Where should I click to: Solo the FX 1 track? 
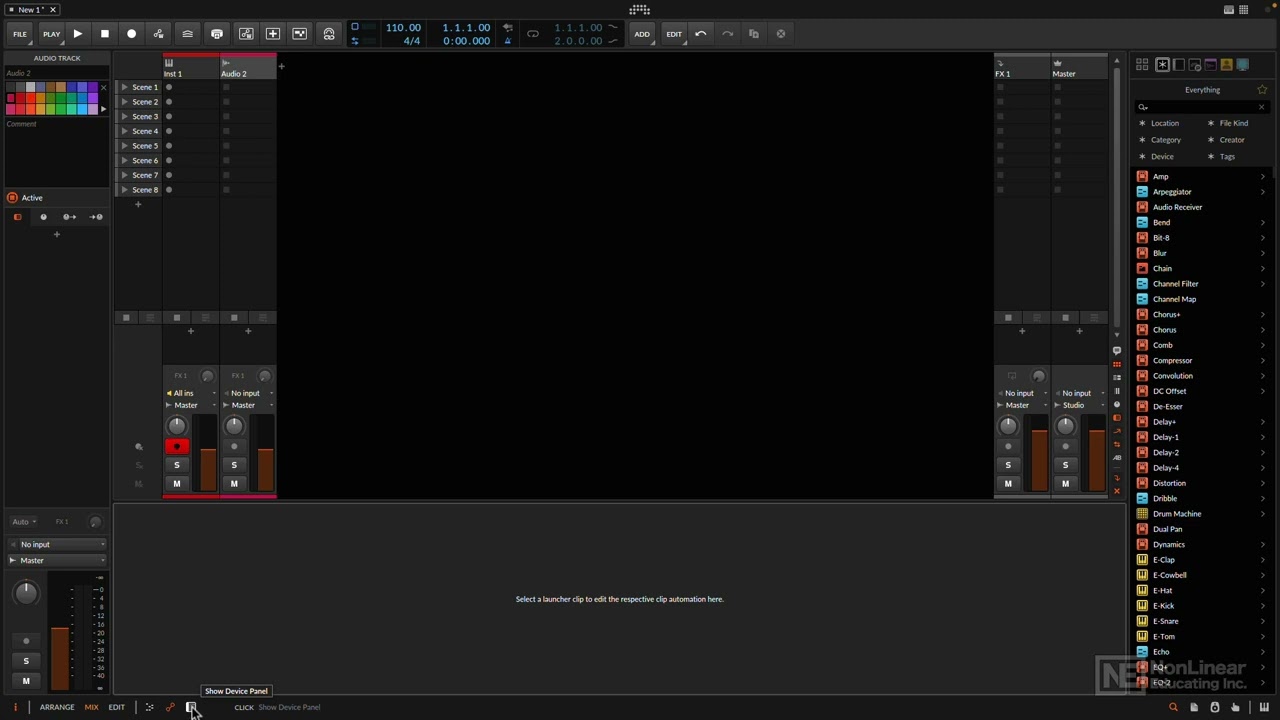tap(1008, 465)
